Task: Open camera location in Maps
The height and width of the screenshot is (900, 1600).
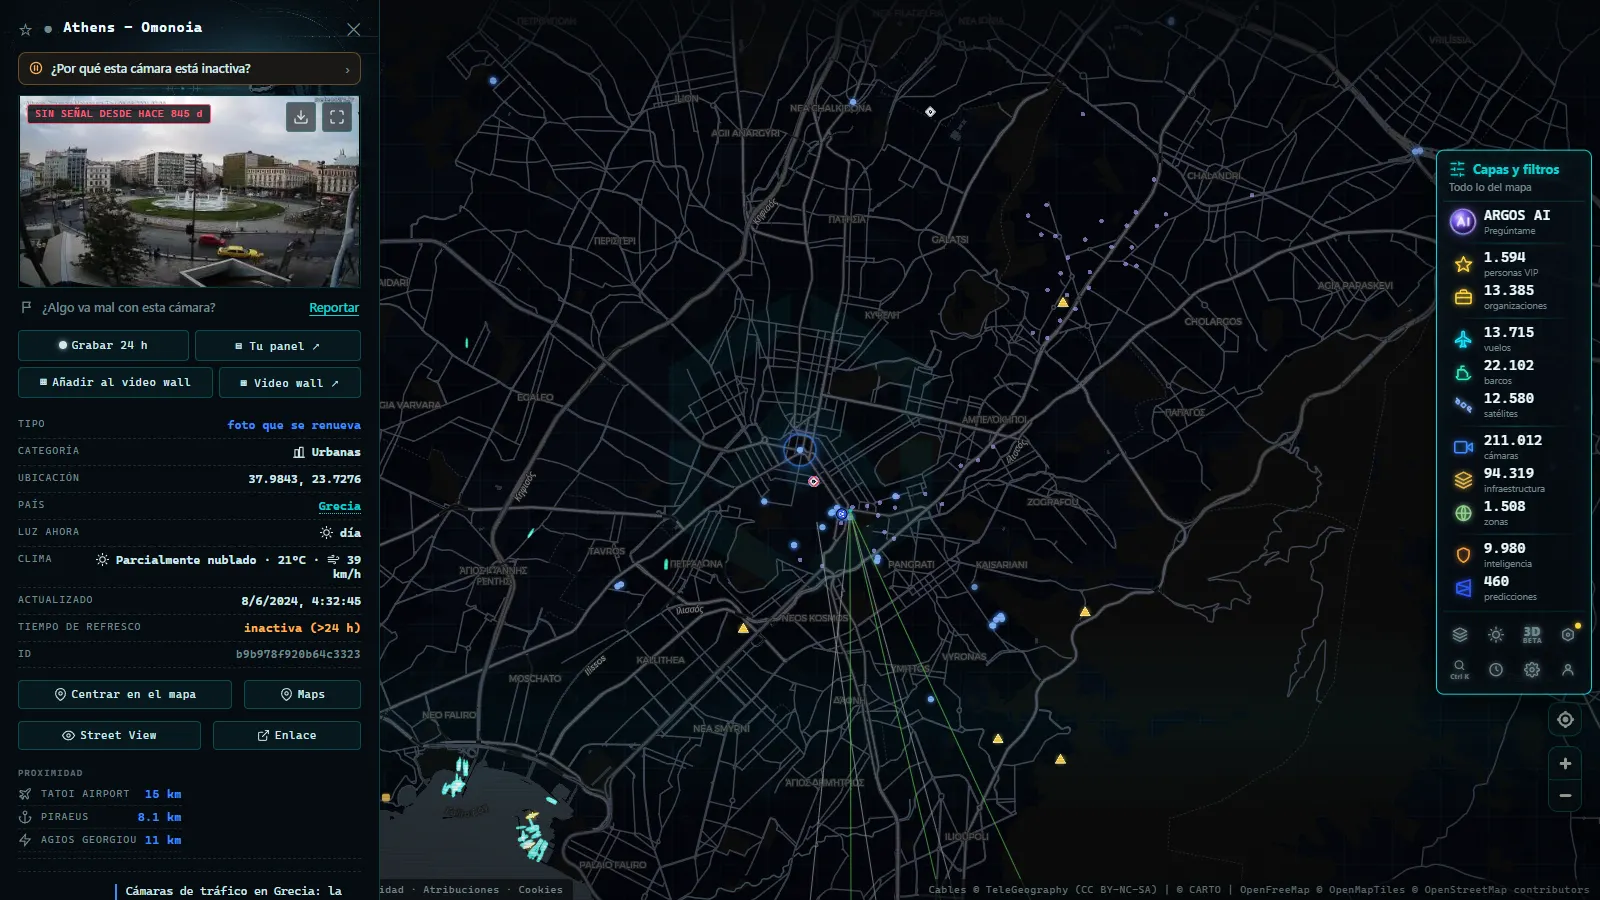Action: pos(302,695)
